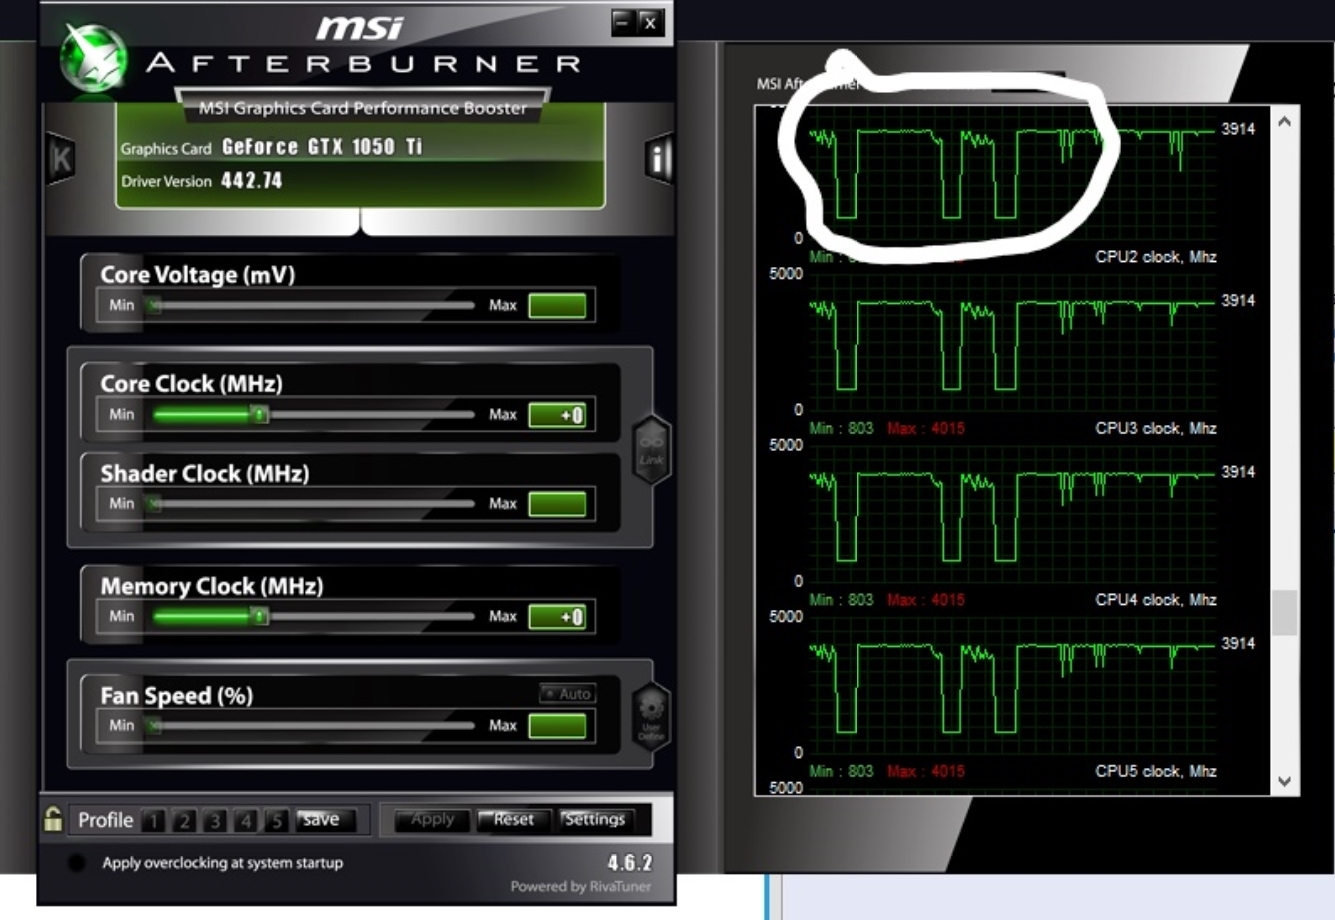Click the CPU2 clock, Mhz graph label

[1156, 257]
